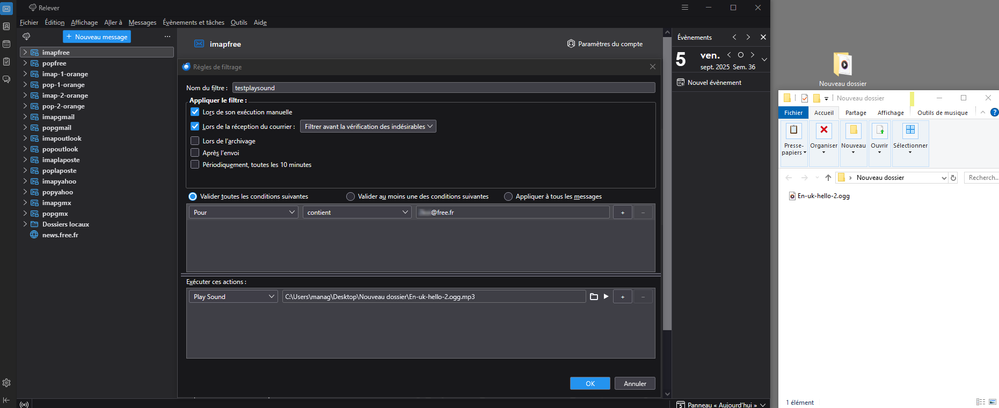The image size is (999, 408).
Task: Open settings gear at bottom-left corner
Action: (7, 383)
